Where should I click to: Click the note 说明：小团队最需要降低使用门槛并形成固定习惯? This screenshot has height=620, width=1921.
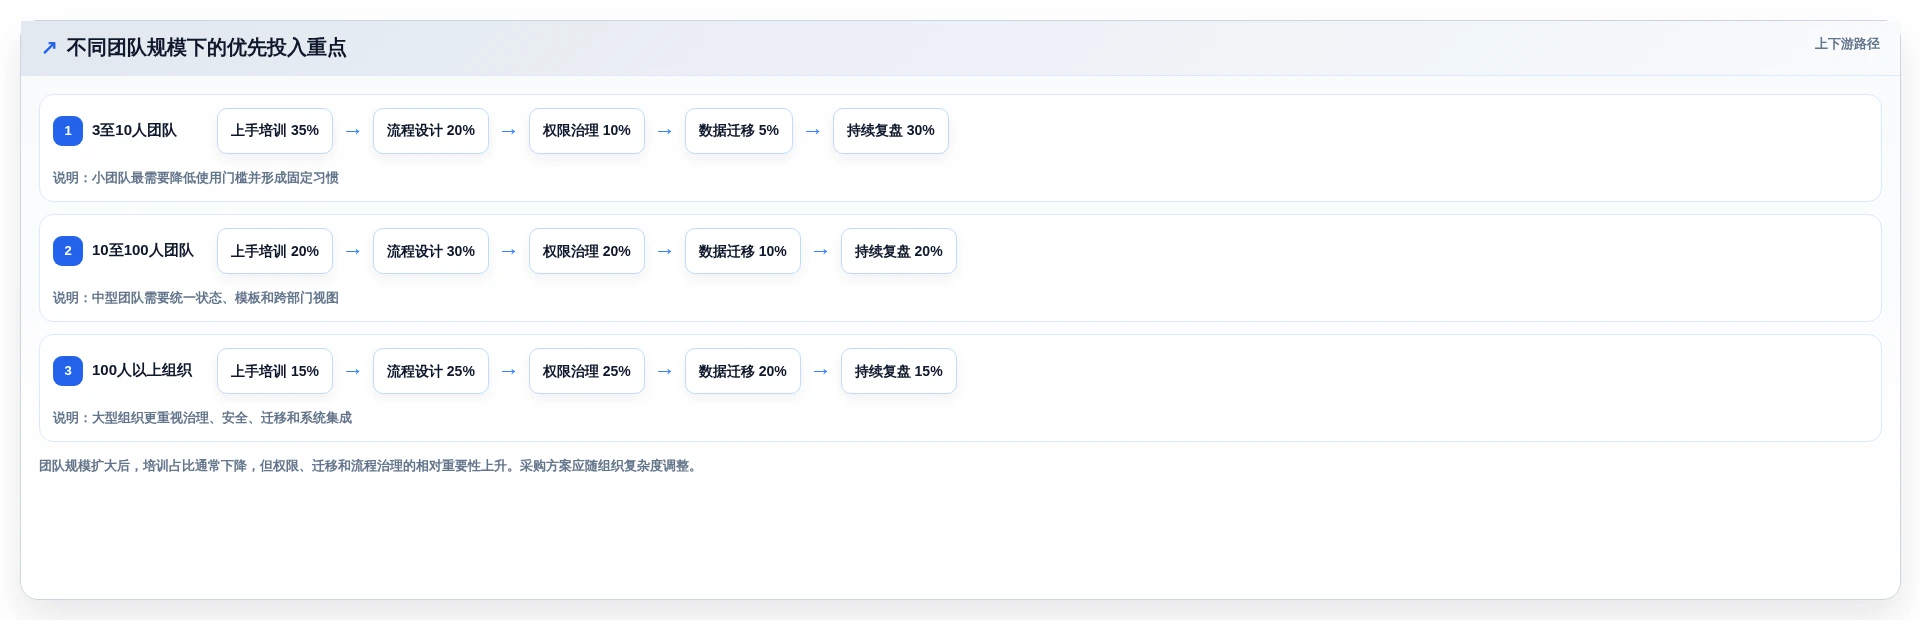tap(196, 178)
